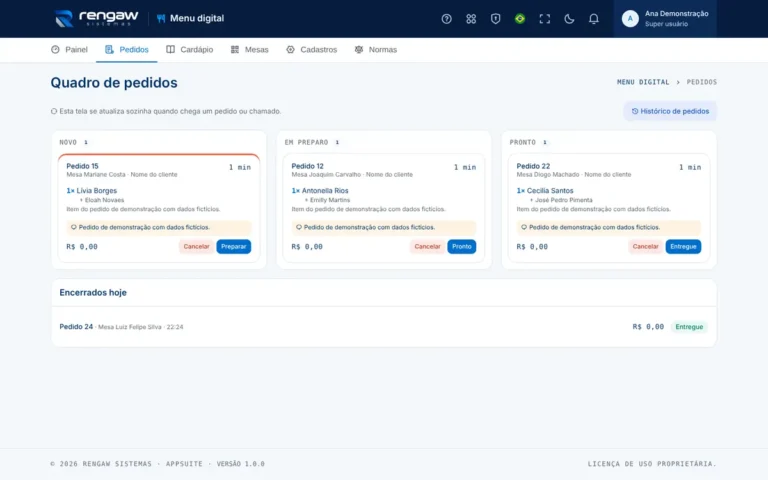768x480 pixels.
Task: Click the José Pedro Pimenta add-on line
Action: coord(561,200)
